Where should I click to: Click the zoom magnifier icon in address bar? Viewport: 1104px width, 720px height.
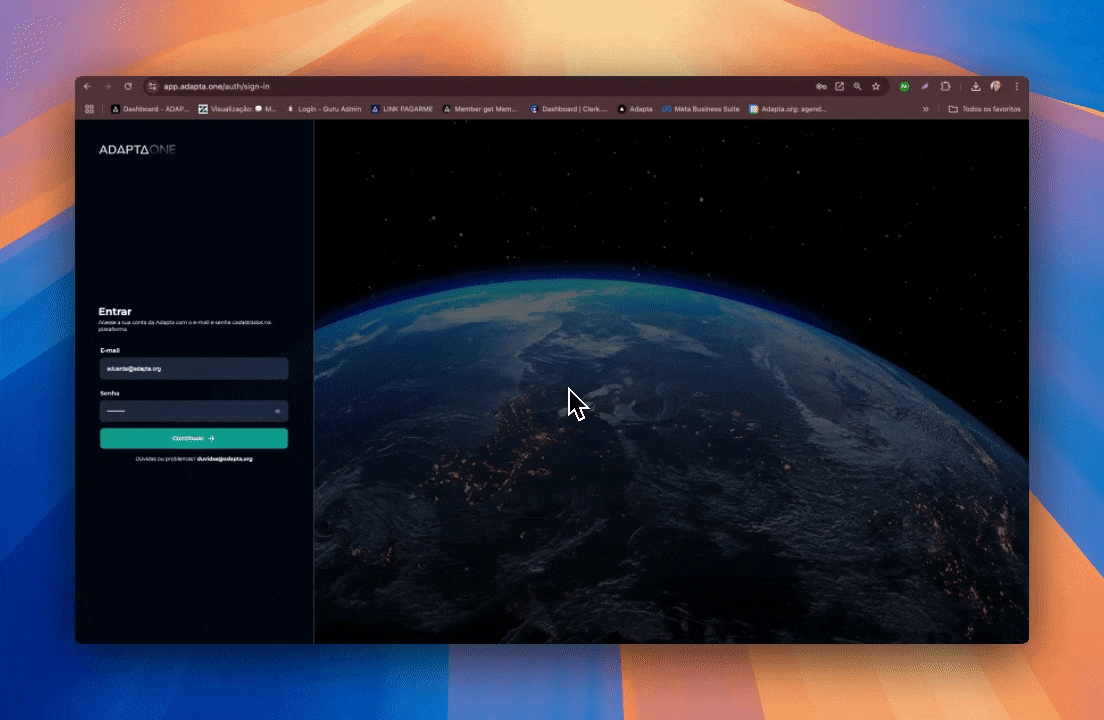point(857,87)
